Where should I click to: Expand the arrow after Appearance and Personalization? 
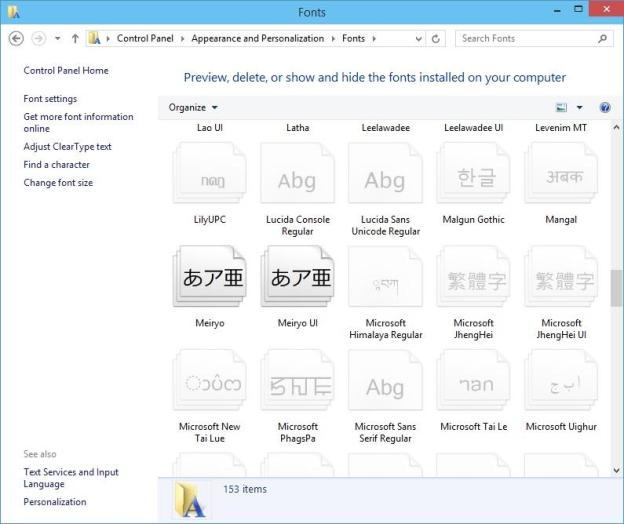click(x=333, y=39)
